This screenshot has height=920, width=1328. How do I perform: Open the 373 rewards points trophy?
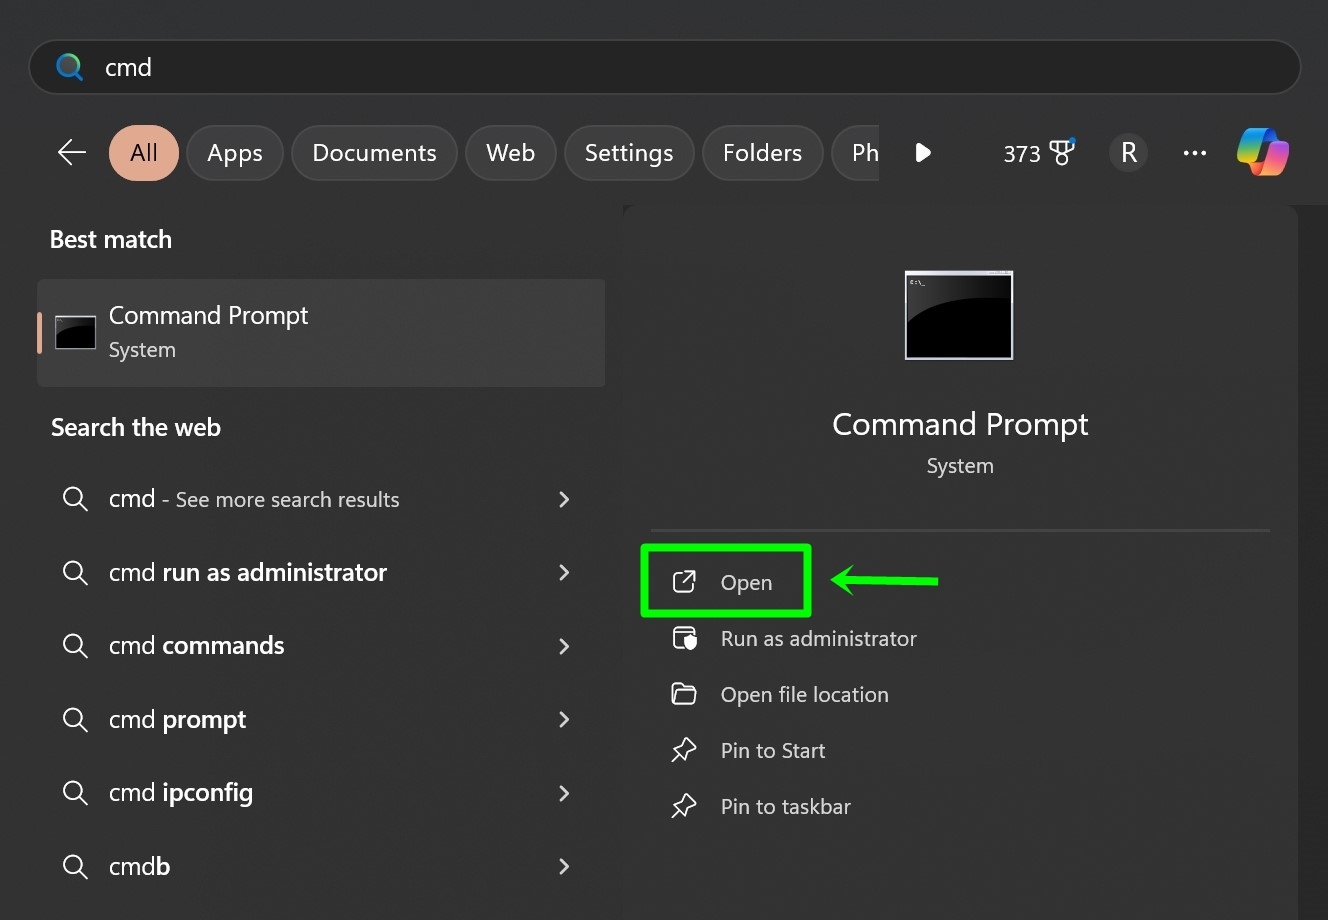[1039, 153]
